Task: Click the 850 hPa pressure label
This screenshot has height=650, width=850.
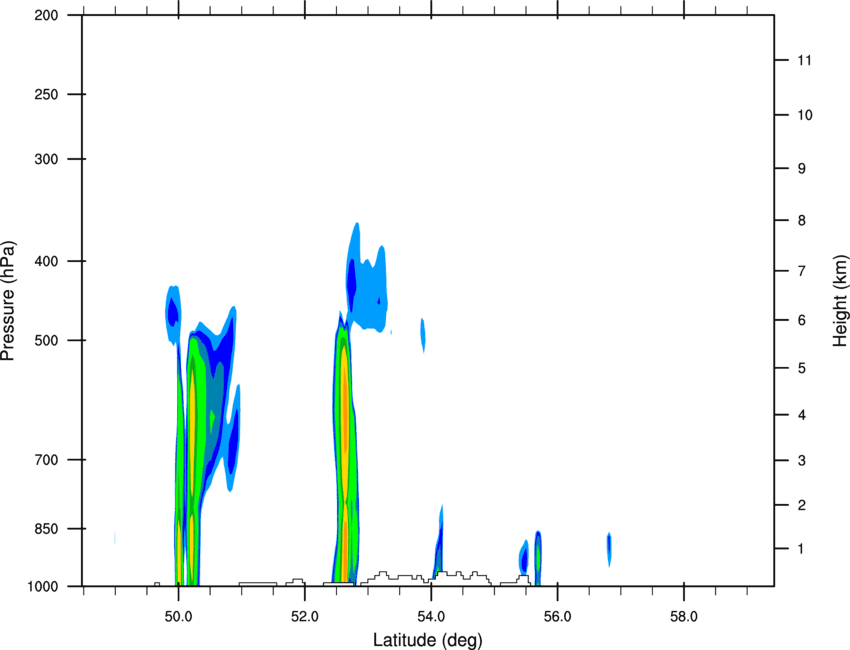Action: coord(46,529)
